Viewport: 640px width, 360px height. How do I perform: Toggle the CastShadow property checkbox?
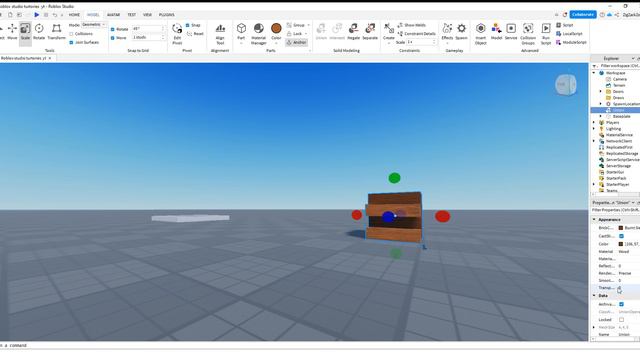click(621, 236)
